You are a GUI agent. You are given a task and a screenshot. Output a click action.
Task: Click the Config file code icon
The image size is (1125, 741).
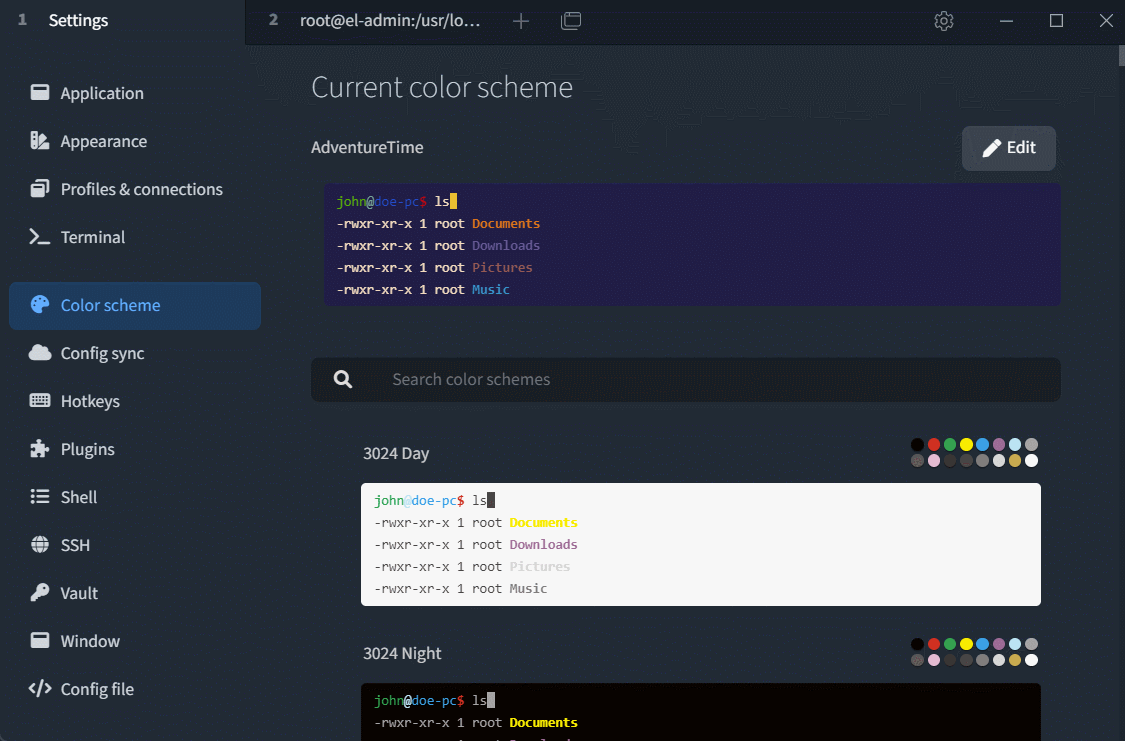[39, 689]
